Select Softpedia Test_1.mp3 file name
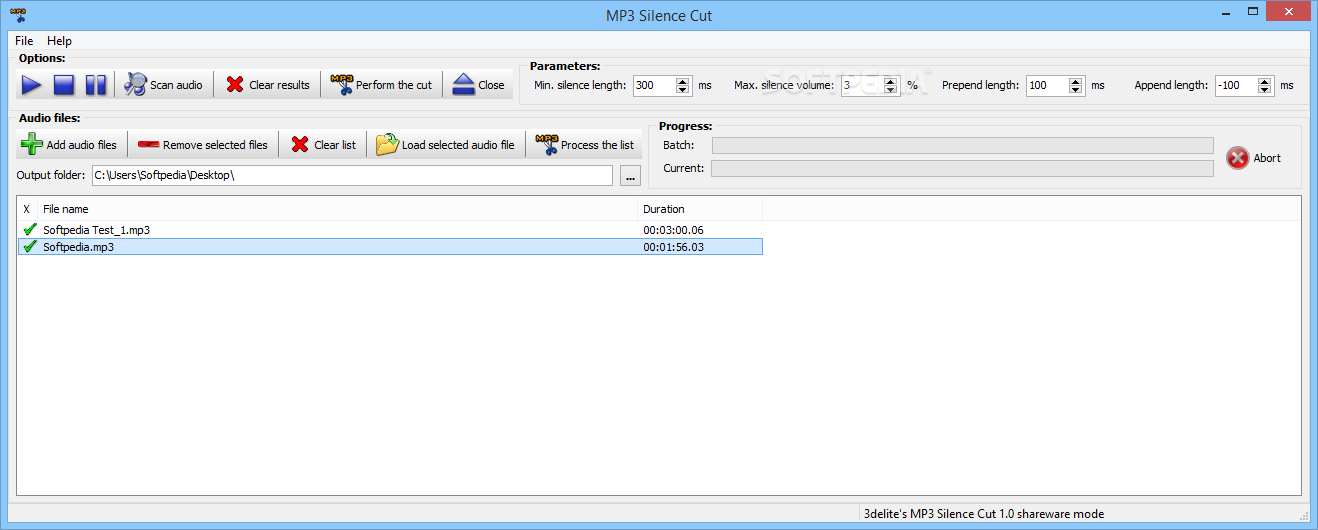1318x530 pixels. (x=96, y=230)
